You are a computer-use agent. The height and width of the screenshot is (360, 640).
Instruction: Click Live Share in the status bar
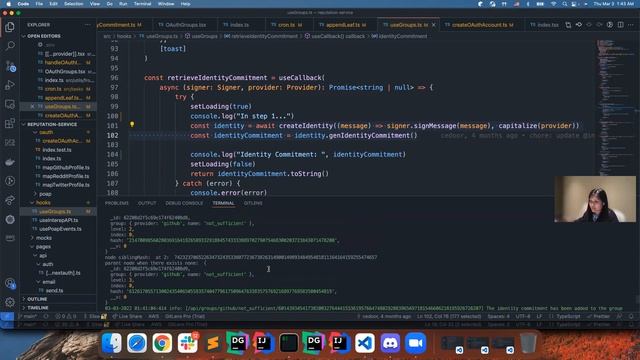(127, 316)
